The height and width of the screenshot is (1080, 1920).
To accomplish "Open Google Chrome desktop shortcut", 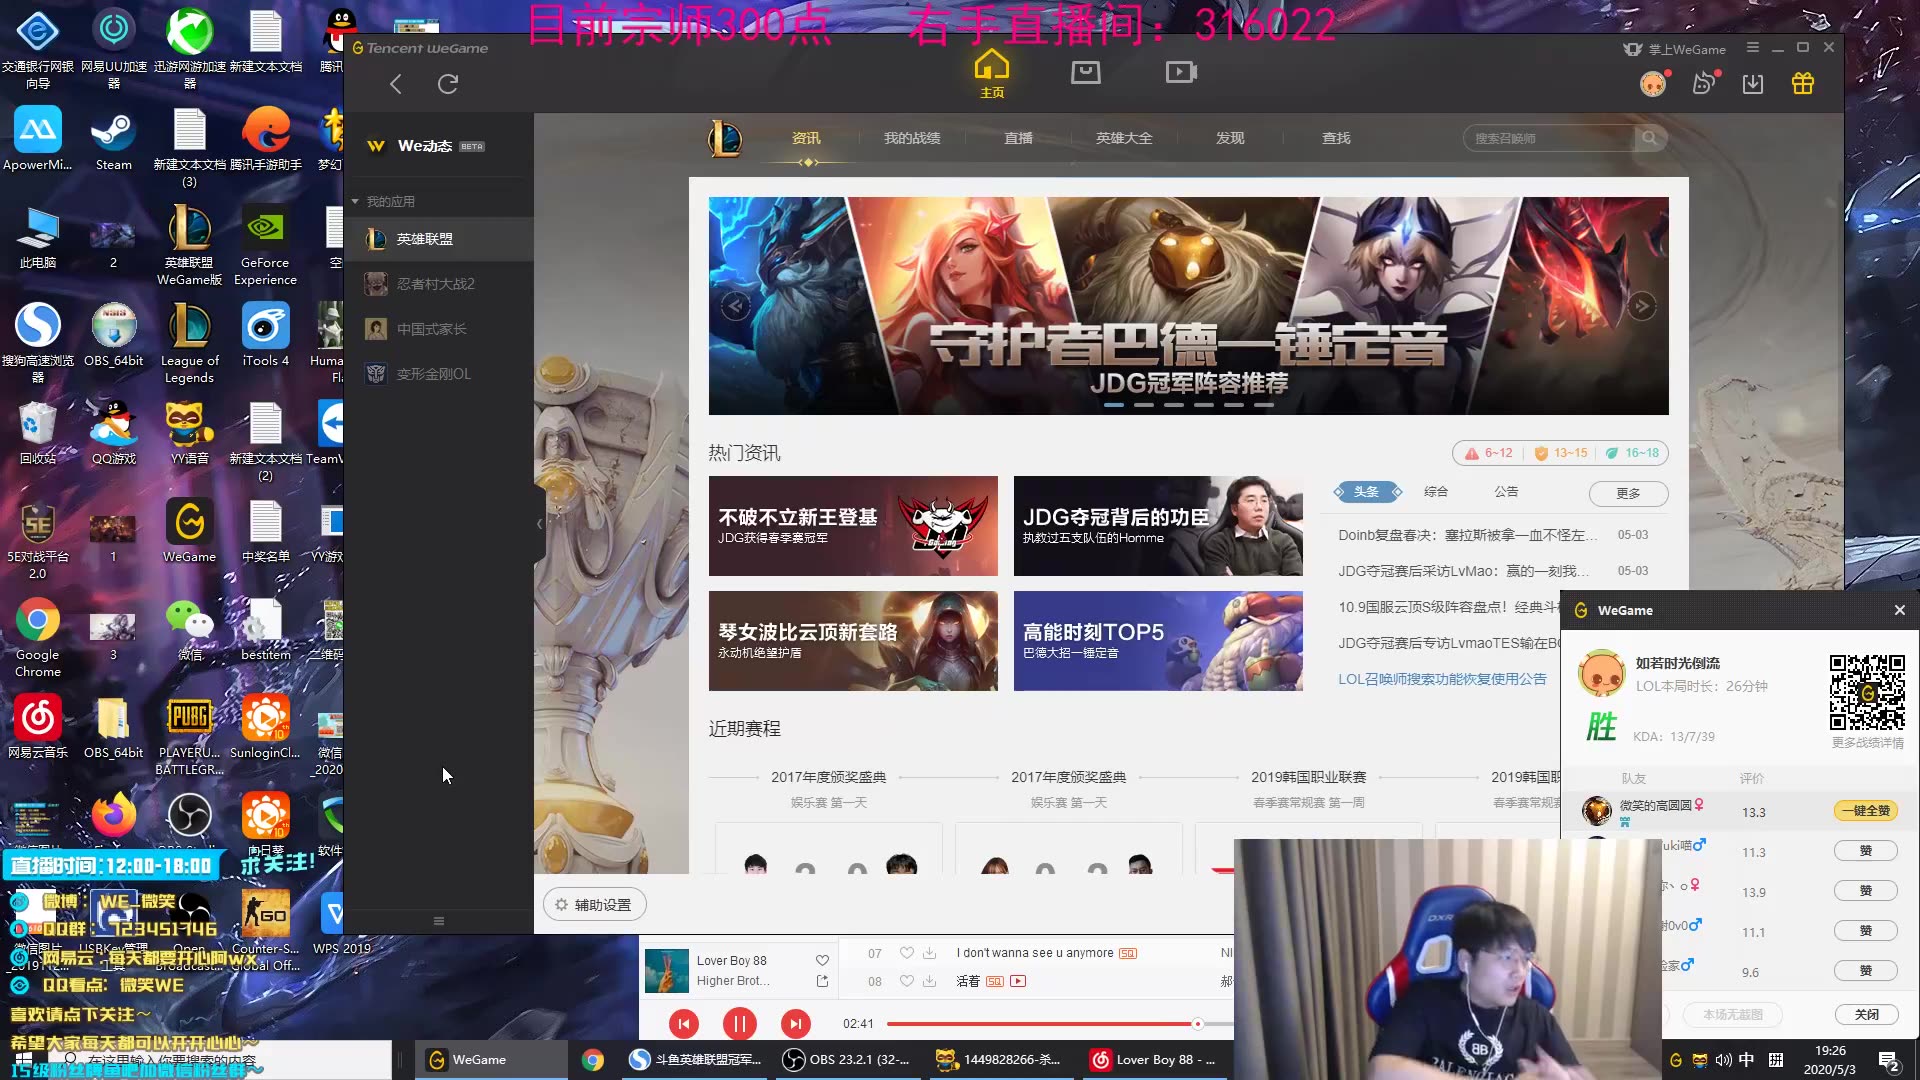I will pos(37,638).
